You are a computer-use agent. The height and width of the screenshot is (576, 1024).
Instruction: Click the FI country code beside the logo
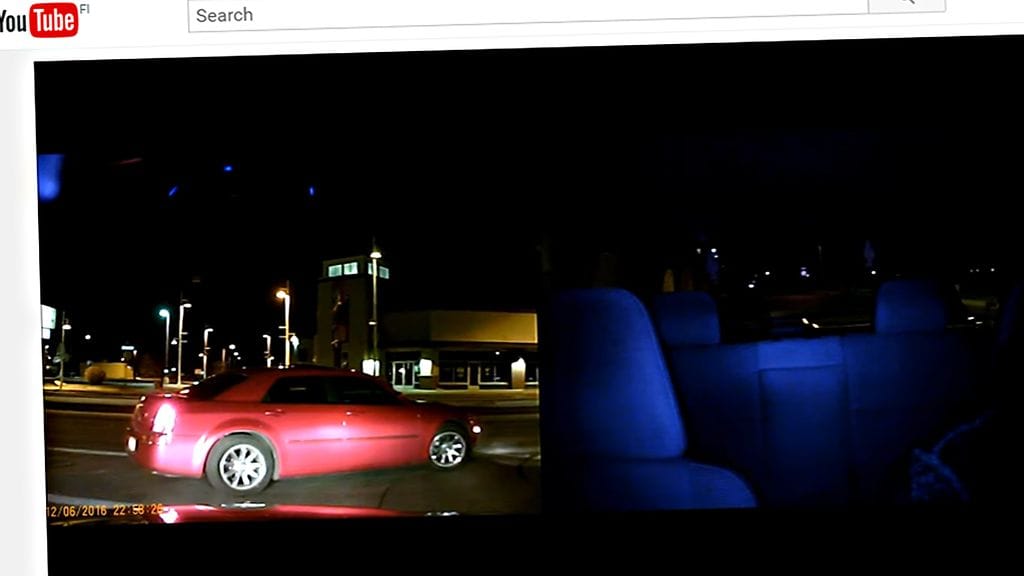coord(85,8)
